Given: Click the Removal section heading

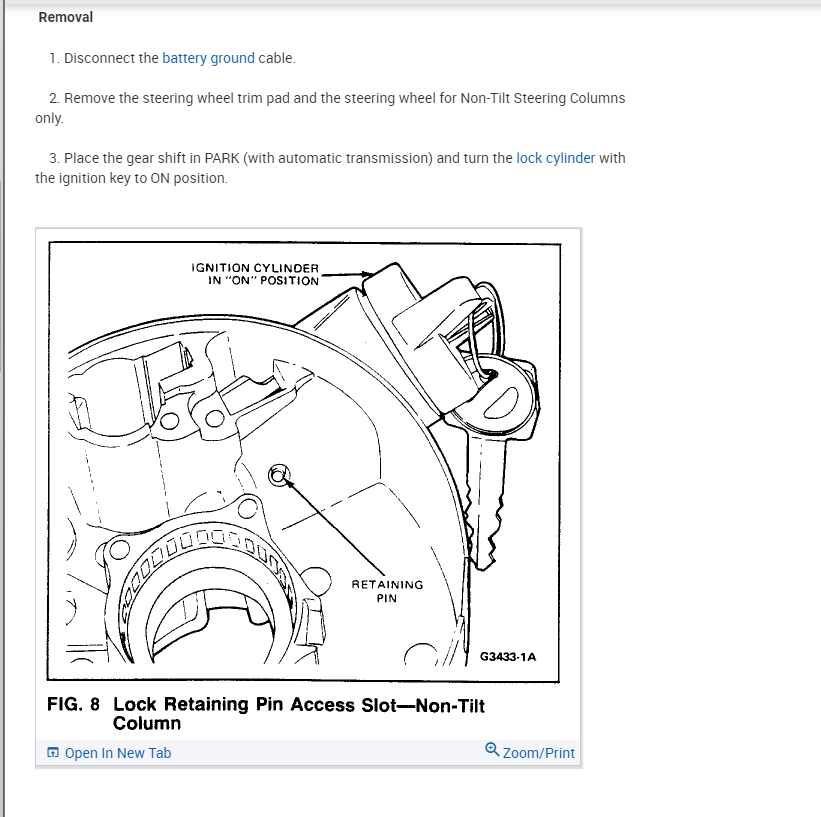Looking at the screenshot, I should (65, 17).
